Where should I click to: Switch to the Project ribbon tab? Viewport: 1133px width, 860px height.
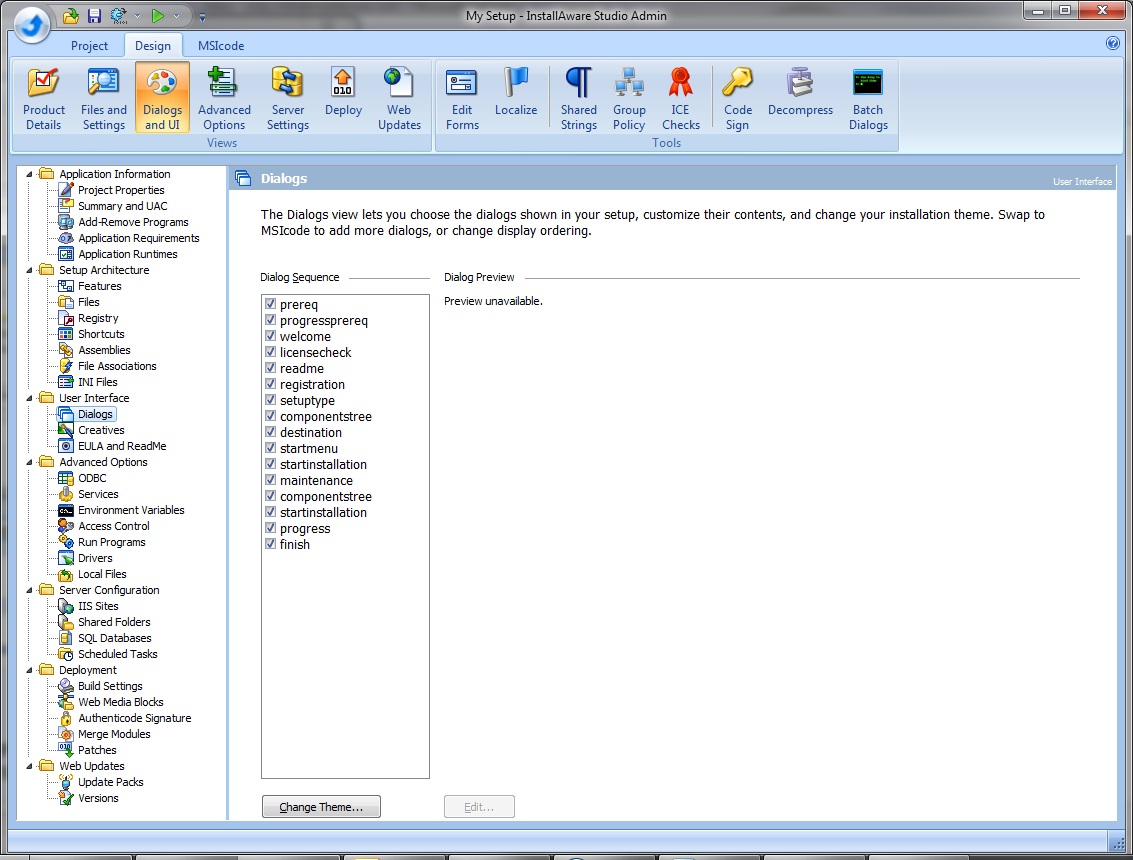(x=89, y=46)
